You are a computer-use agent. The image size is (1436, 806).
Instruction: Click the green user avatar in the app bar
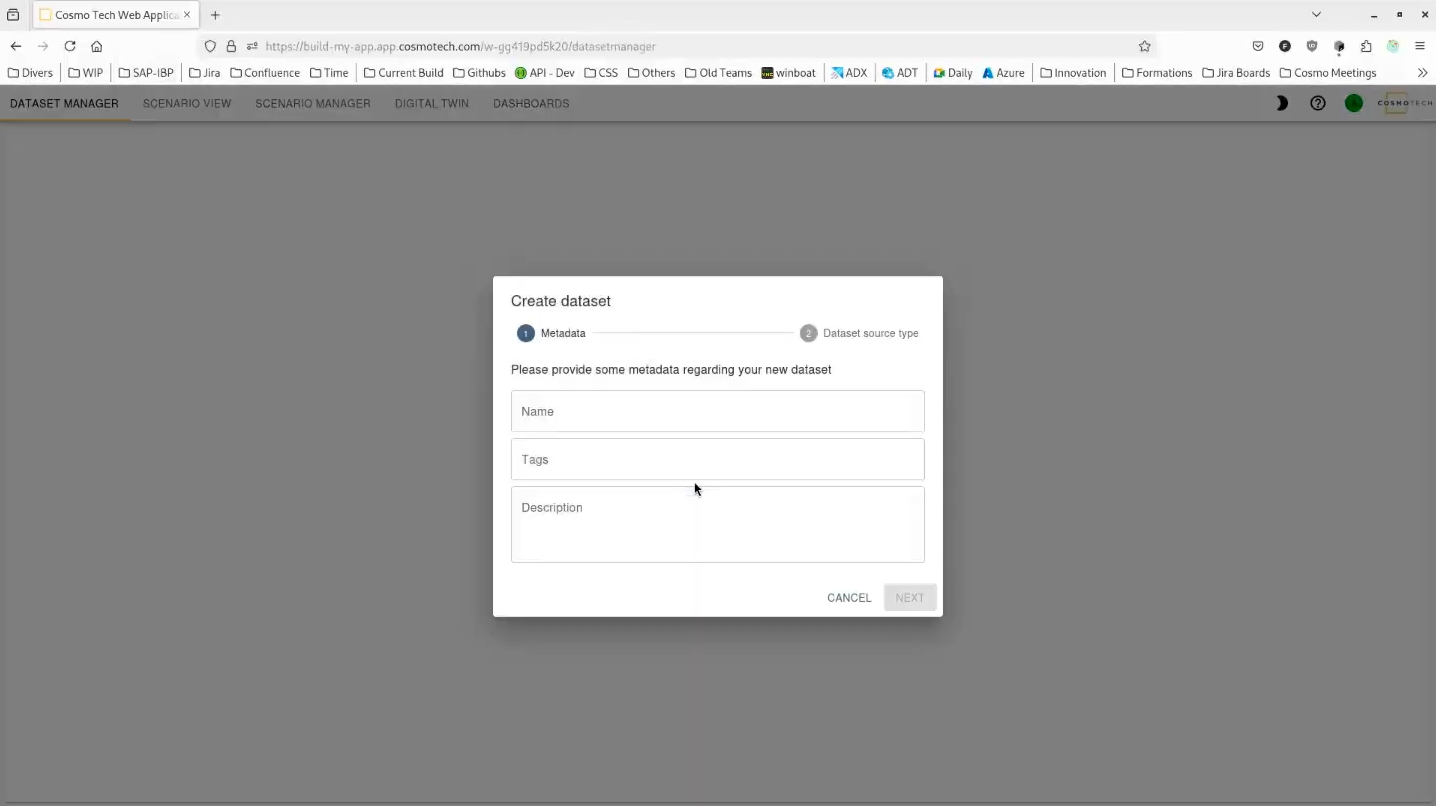point(1353,102)
